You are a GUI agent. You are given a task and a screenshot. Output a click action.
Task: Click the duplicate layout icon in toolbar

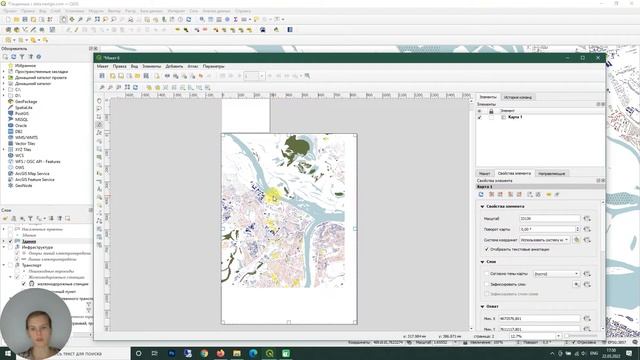pyautogui.click(x=121, y=76)
